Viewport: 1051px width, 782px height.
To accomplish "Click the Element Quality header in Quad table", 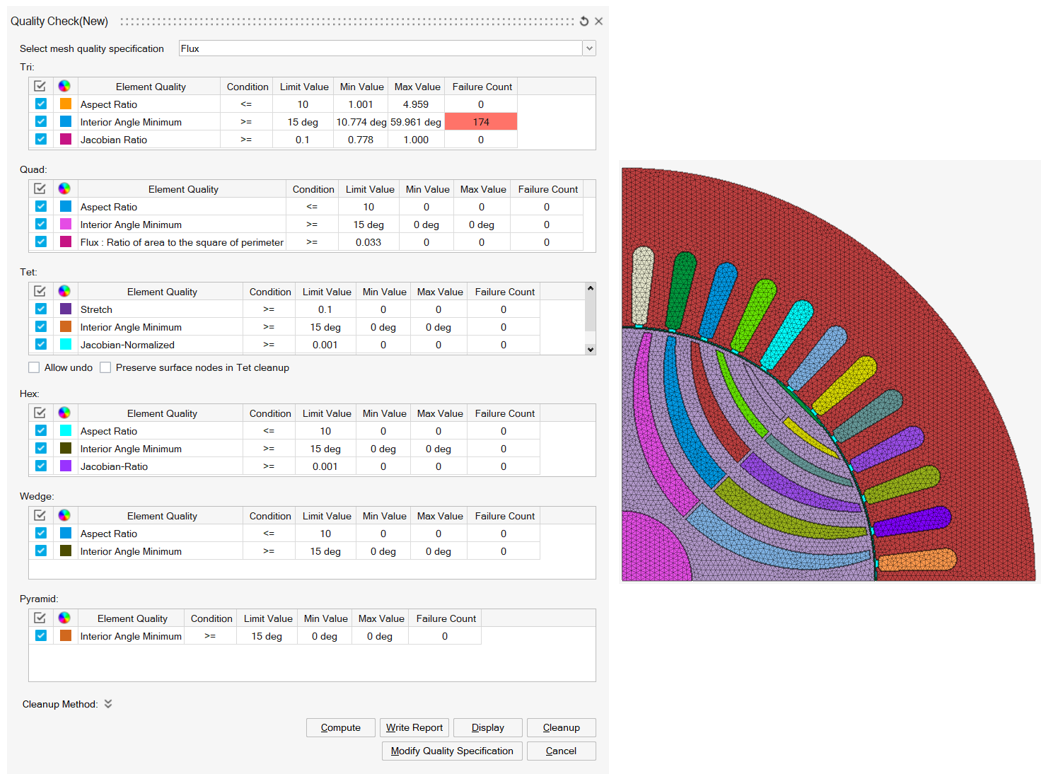I will coord(183,189).
